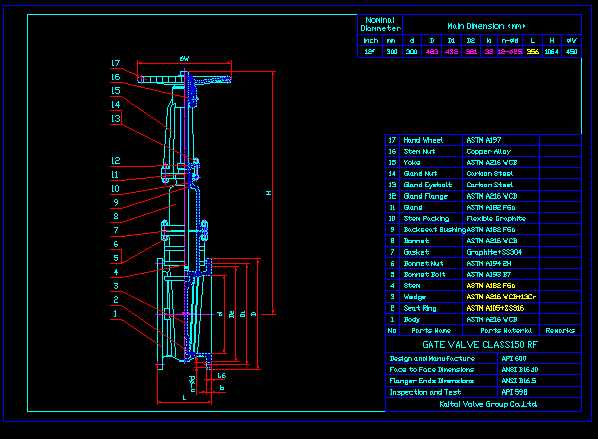Click the Seat Ring material text
The image size is (598, 439).
coord(495,308)
